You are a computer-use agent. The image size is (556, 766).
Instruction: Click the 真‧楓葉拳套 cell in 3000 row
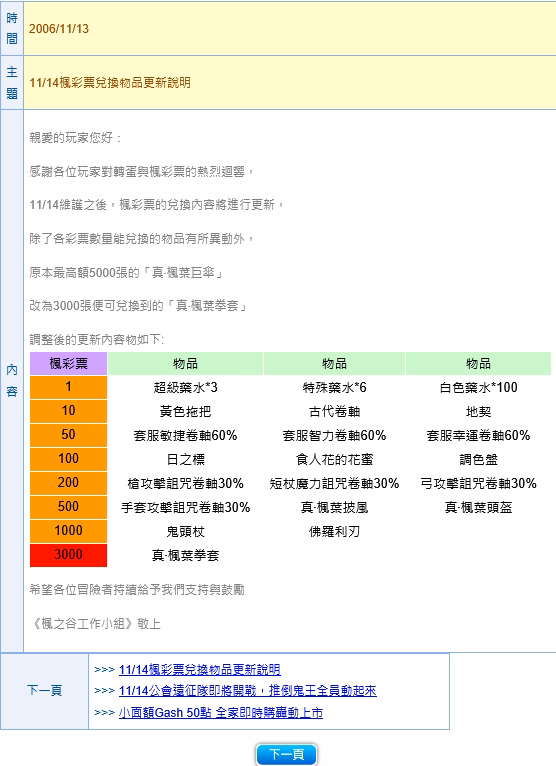186,555
